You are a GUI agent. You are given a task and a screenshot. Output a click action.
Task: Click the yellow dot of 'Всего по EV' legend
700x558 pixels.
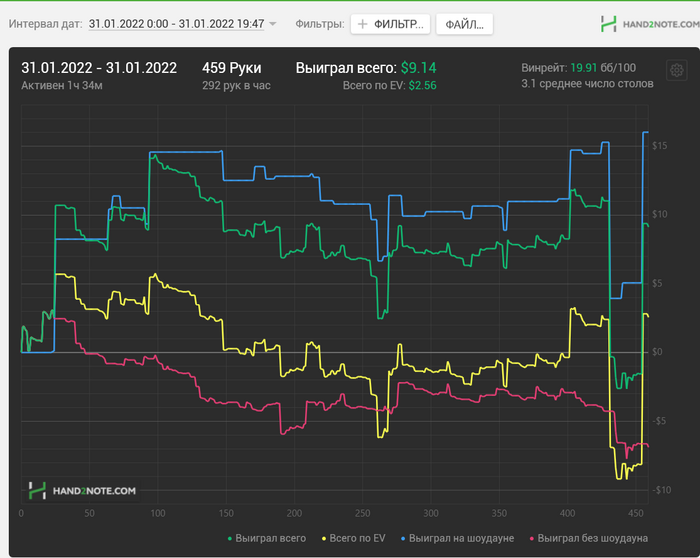pyautogui.click(x=323, y=539)
